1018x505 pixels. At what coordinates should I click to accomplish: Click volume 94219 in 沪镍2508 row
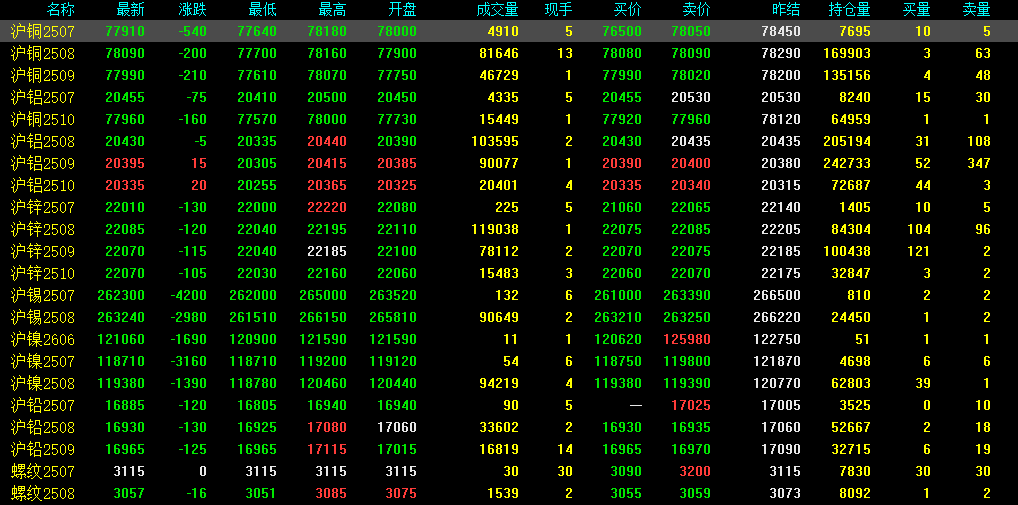tap(499, 384)
